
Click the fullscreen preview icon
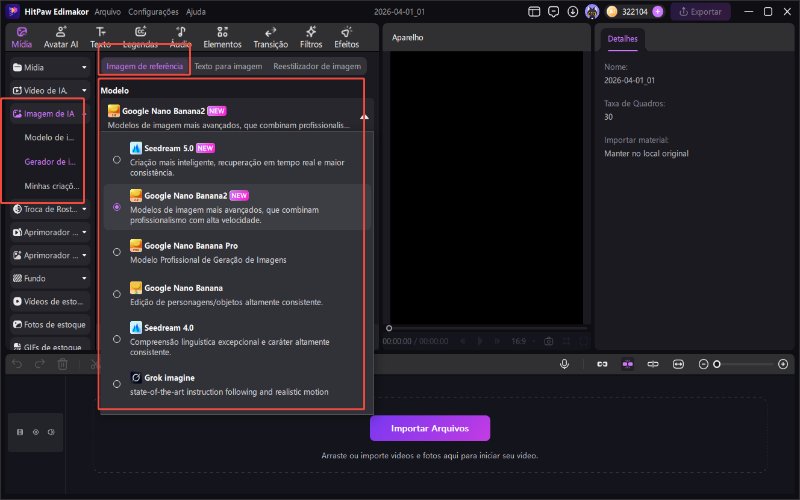click(583, 341)
